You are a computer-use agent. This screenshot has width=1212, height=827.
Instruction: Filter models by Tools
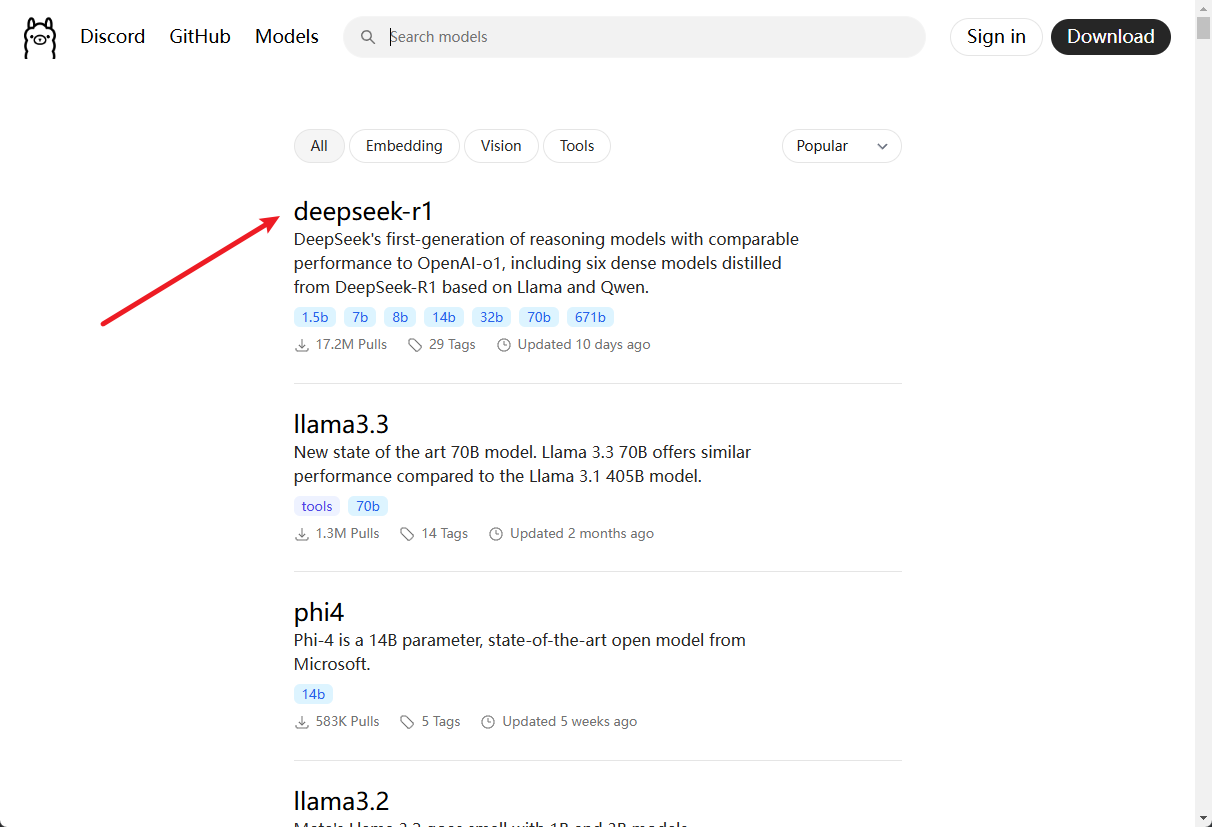coord(577,146)
